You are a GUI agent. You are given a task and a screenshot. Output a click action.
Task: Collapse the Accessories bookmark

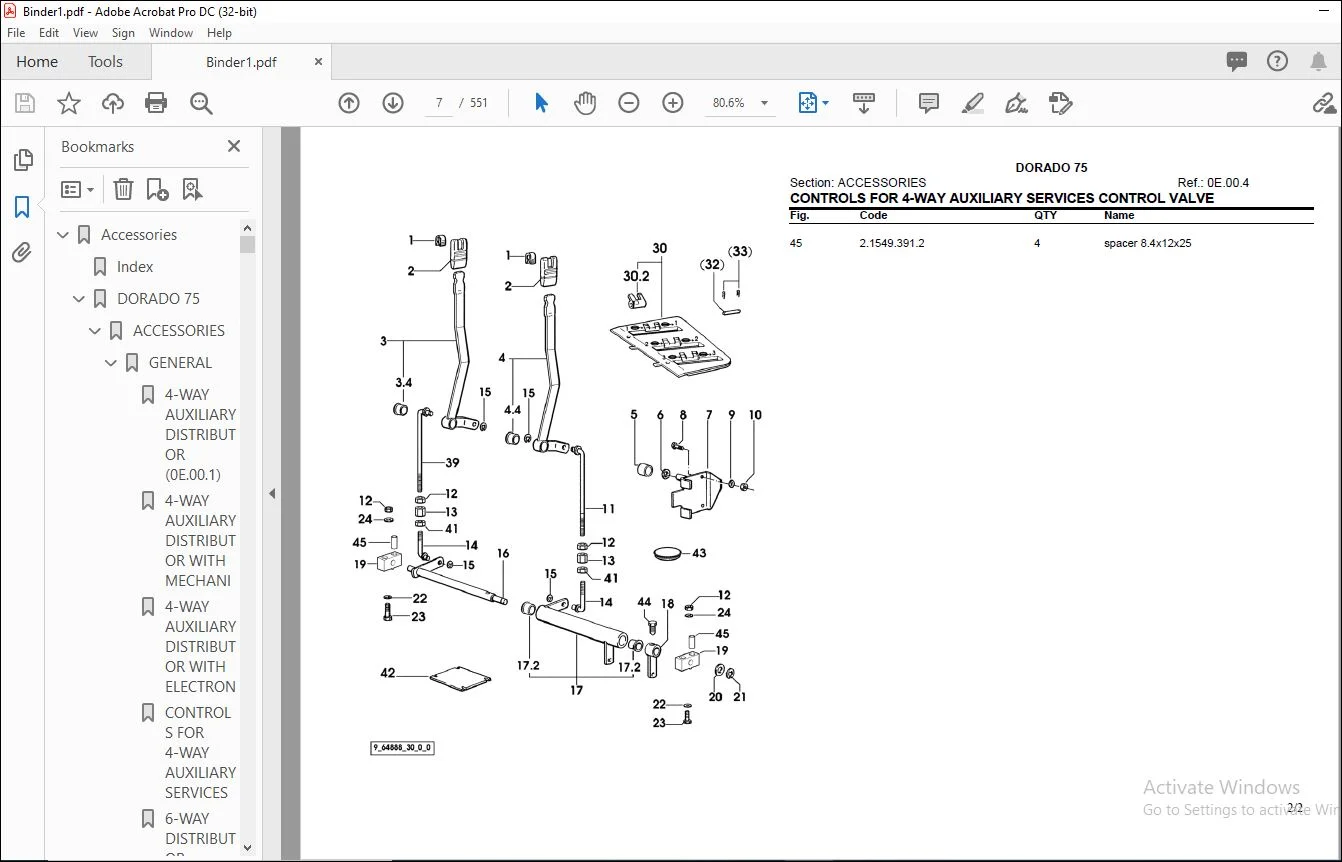(x=64, y=235)
